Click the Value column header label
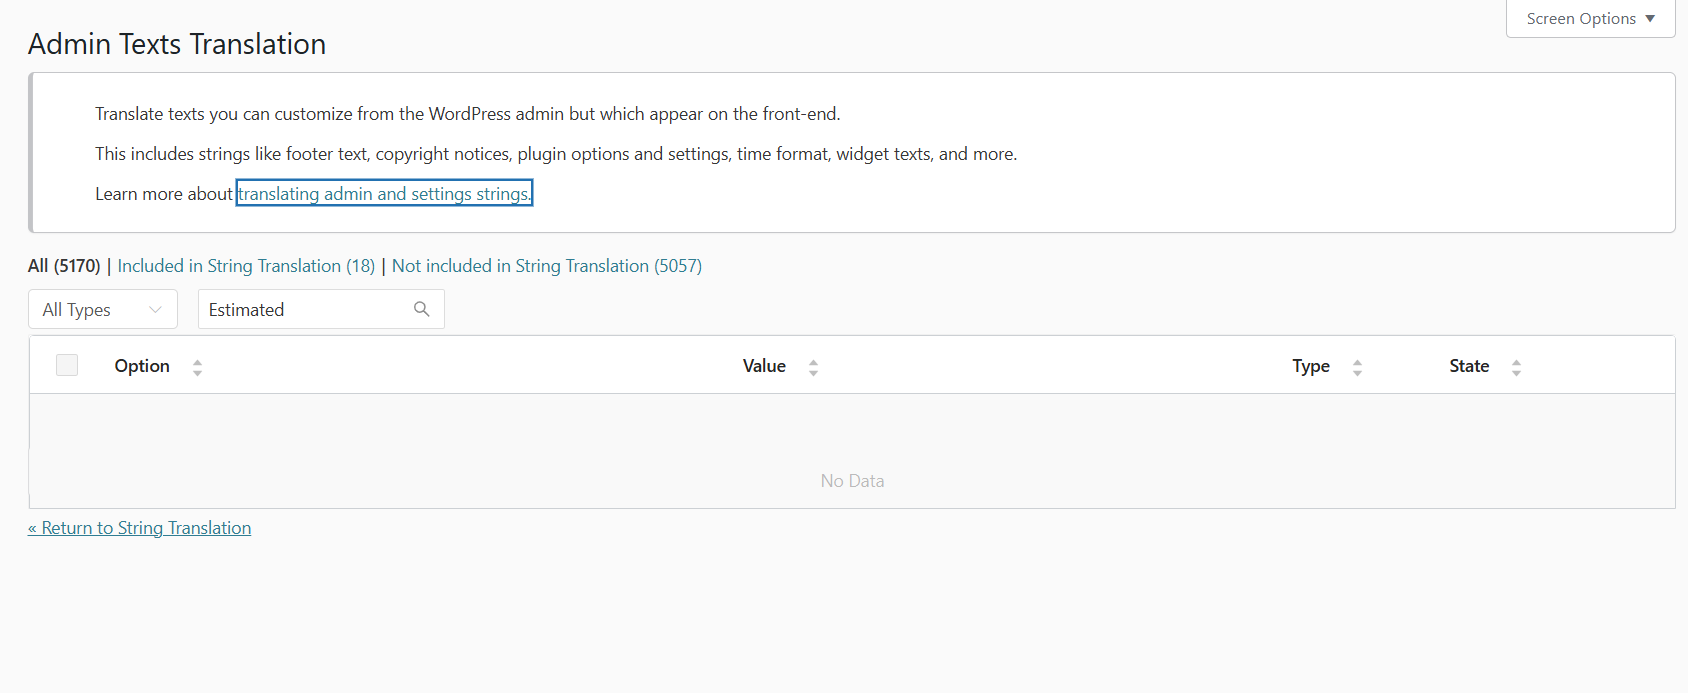Screen dimensions: 1688x693 pyautogui.click(x=764, y=366)
